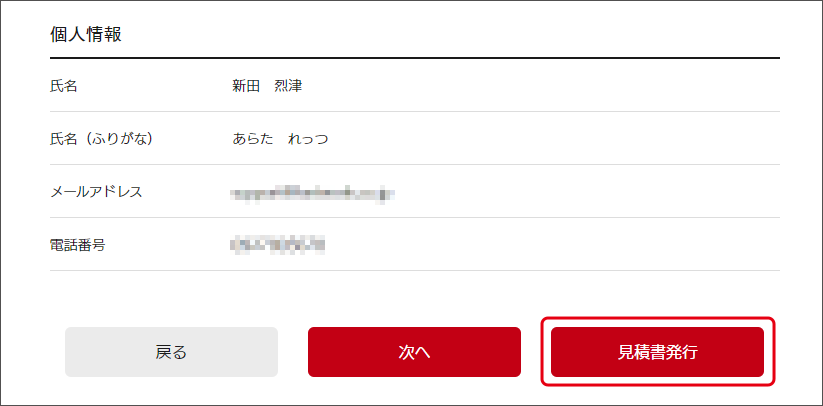Click the divider line below 電話番号 row

(415, 271)
